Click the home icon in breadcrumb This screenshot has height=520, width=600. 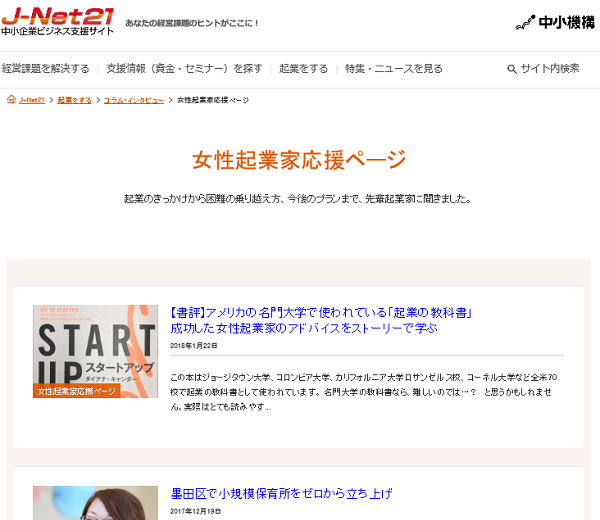click(x=11, y=99)
